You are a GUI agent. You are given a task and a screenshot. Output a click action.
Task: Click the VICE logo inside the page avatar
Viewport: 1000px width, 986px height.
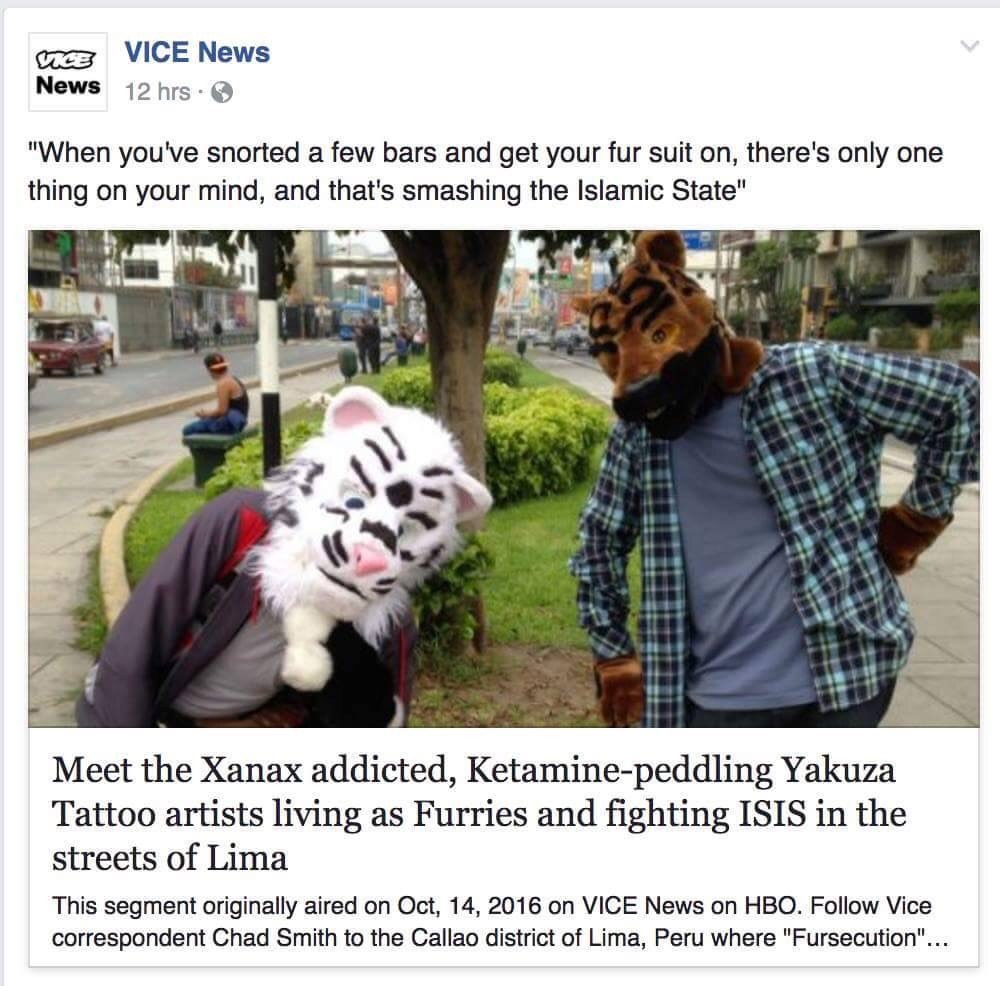[x=67, y=59]
